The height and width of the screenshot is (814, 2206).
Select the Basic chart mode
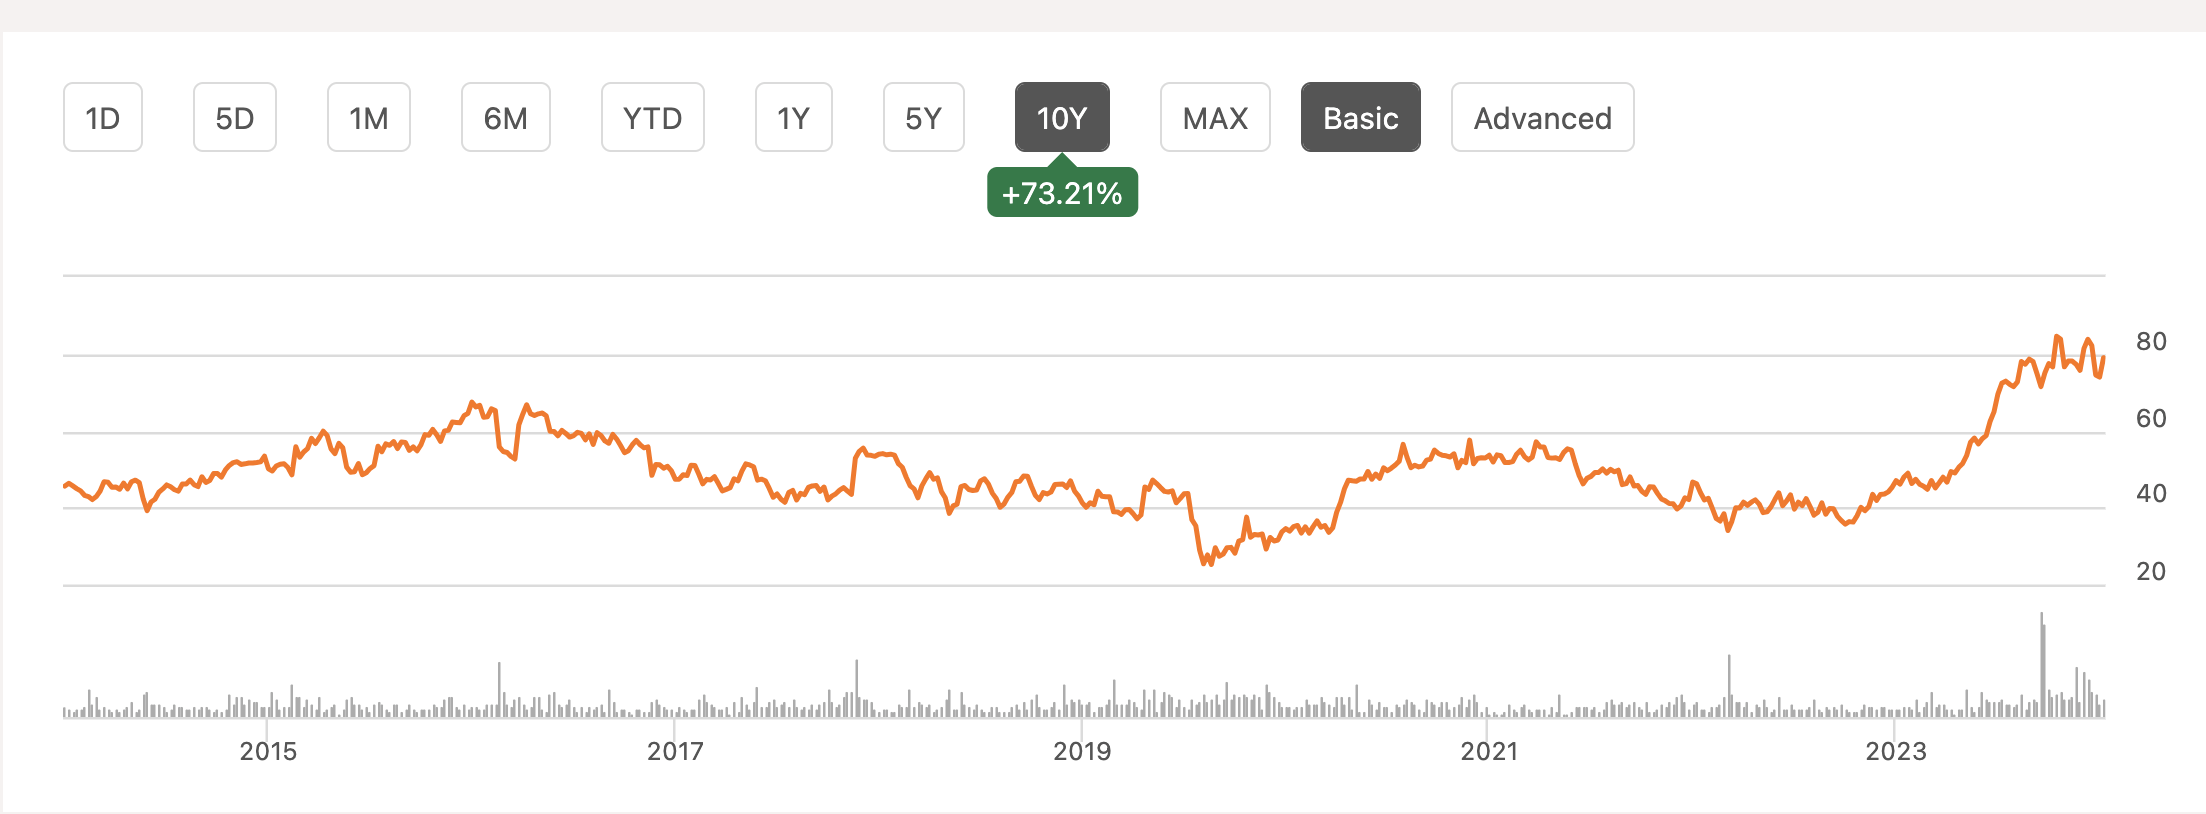click(x=1360, y=117)
